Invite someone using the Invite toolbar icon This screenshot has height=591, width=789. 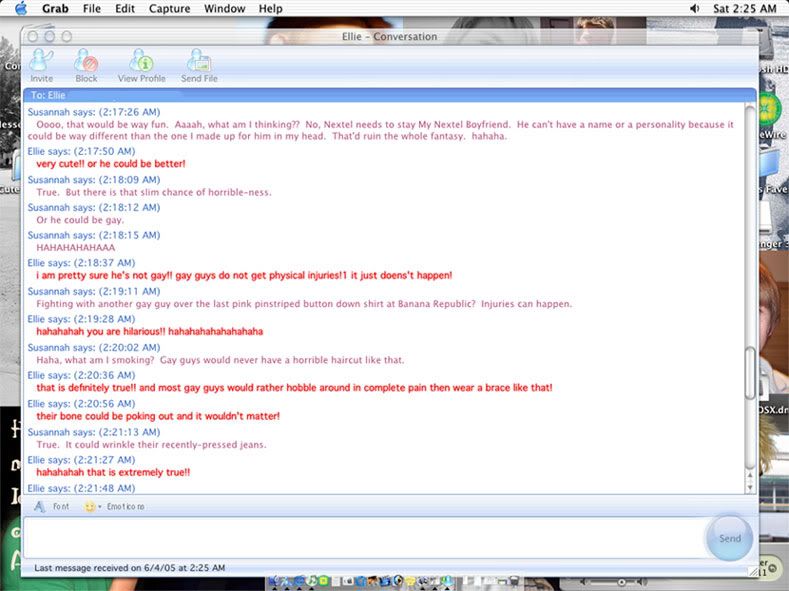[x=41, y=65]
